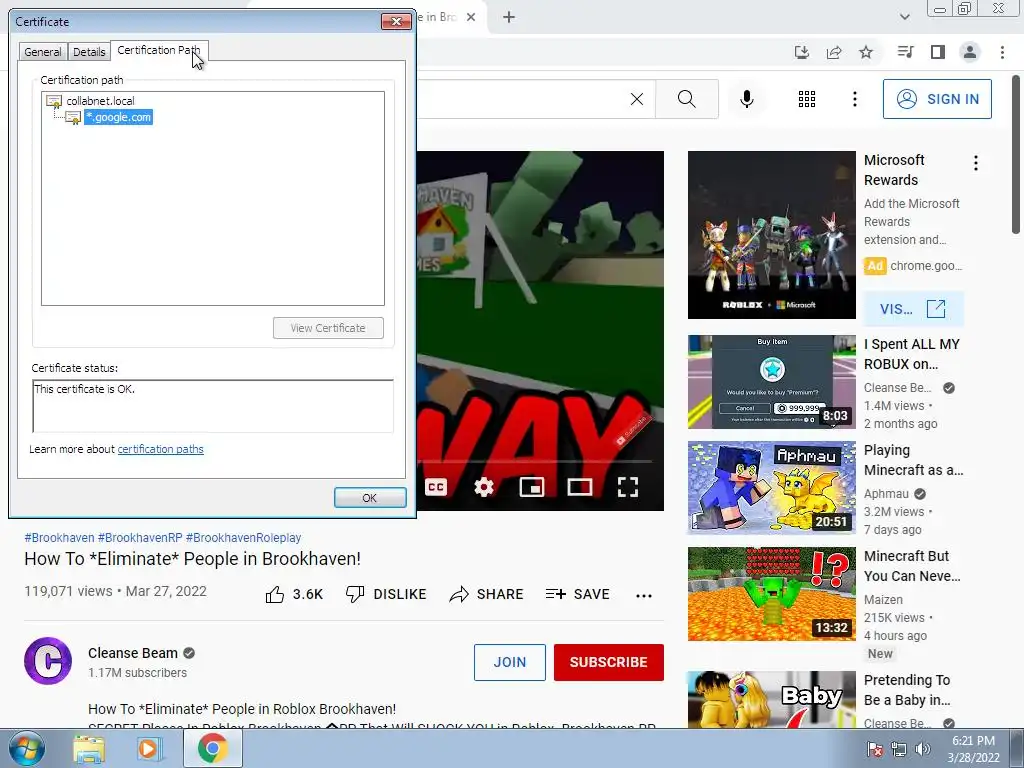
Task: Switch the video to theater mode
Action: click(x=580, y=487)
